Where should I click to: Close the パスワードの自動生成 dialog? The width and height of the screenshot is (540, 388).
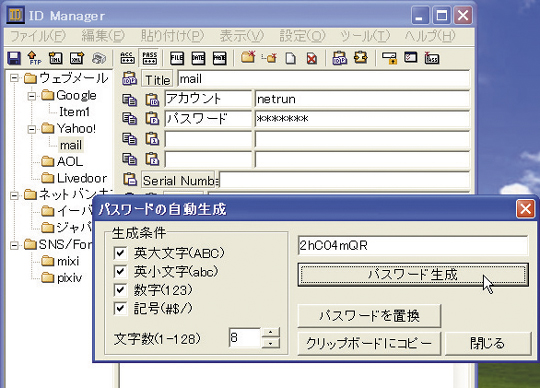click(x=525, y=209)
